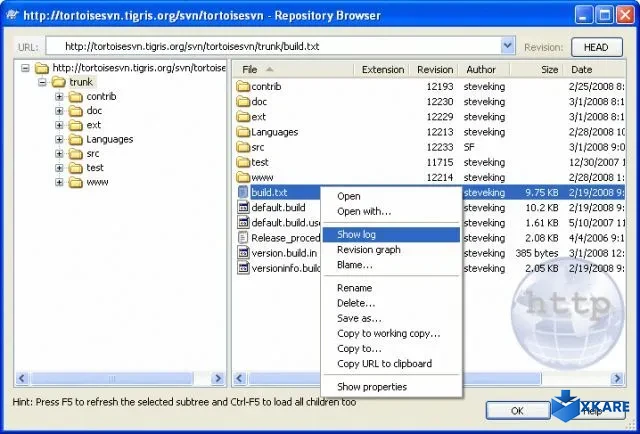Collapse the repository root tree node
Image resolution: width=640 pixels, height=434 pixels.
pos(25,68)
